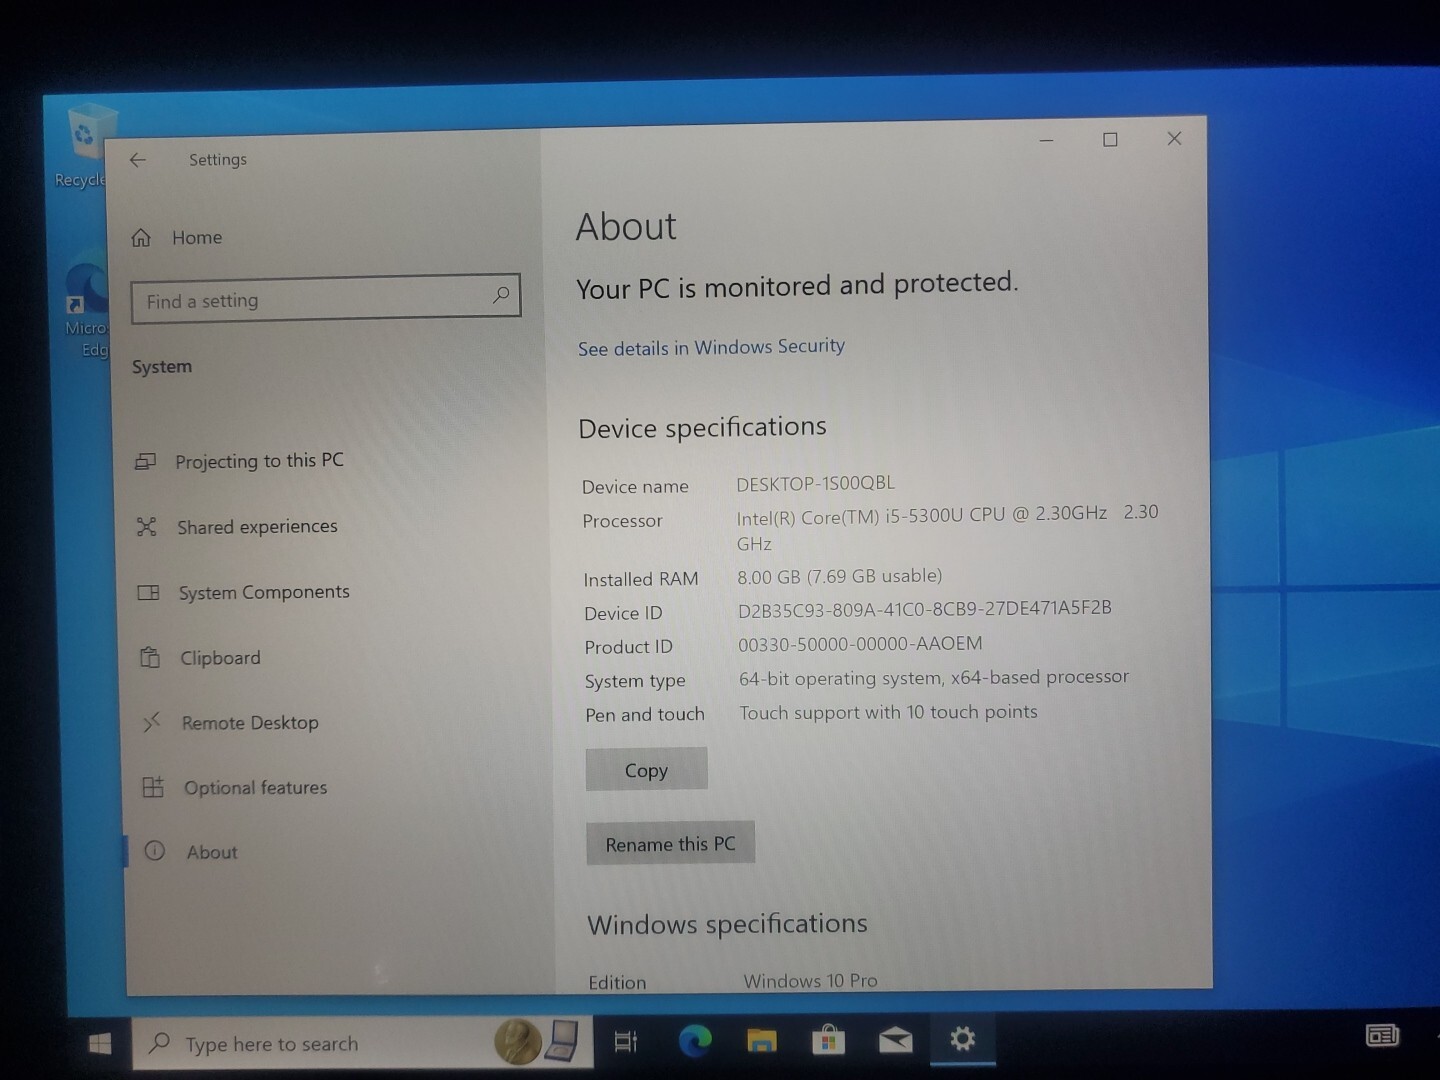Click the Settings gear in the taskbar
This screenshot has height=1080, width=1440.
[962, 1039]
